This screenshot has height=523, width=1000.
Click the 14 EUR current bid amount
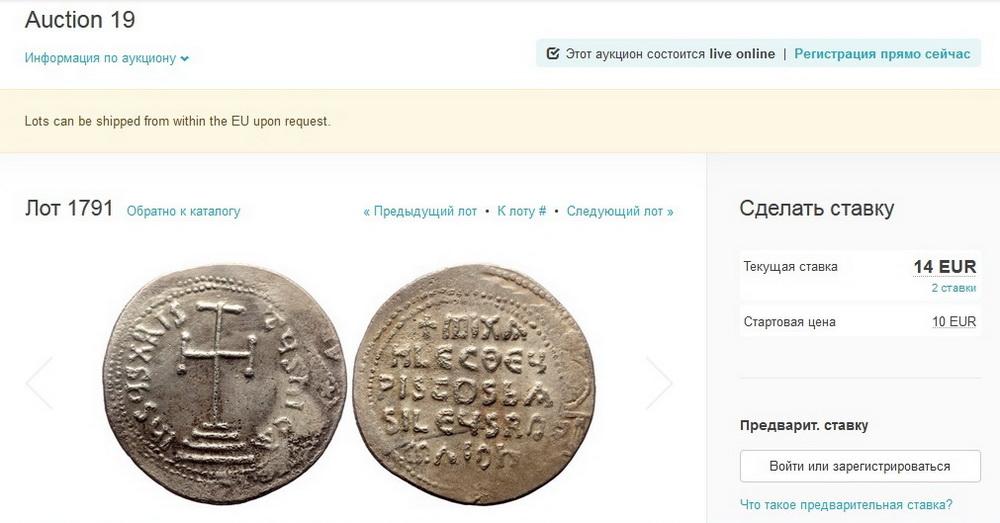point(945,267)
